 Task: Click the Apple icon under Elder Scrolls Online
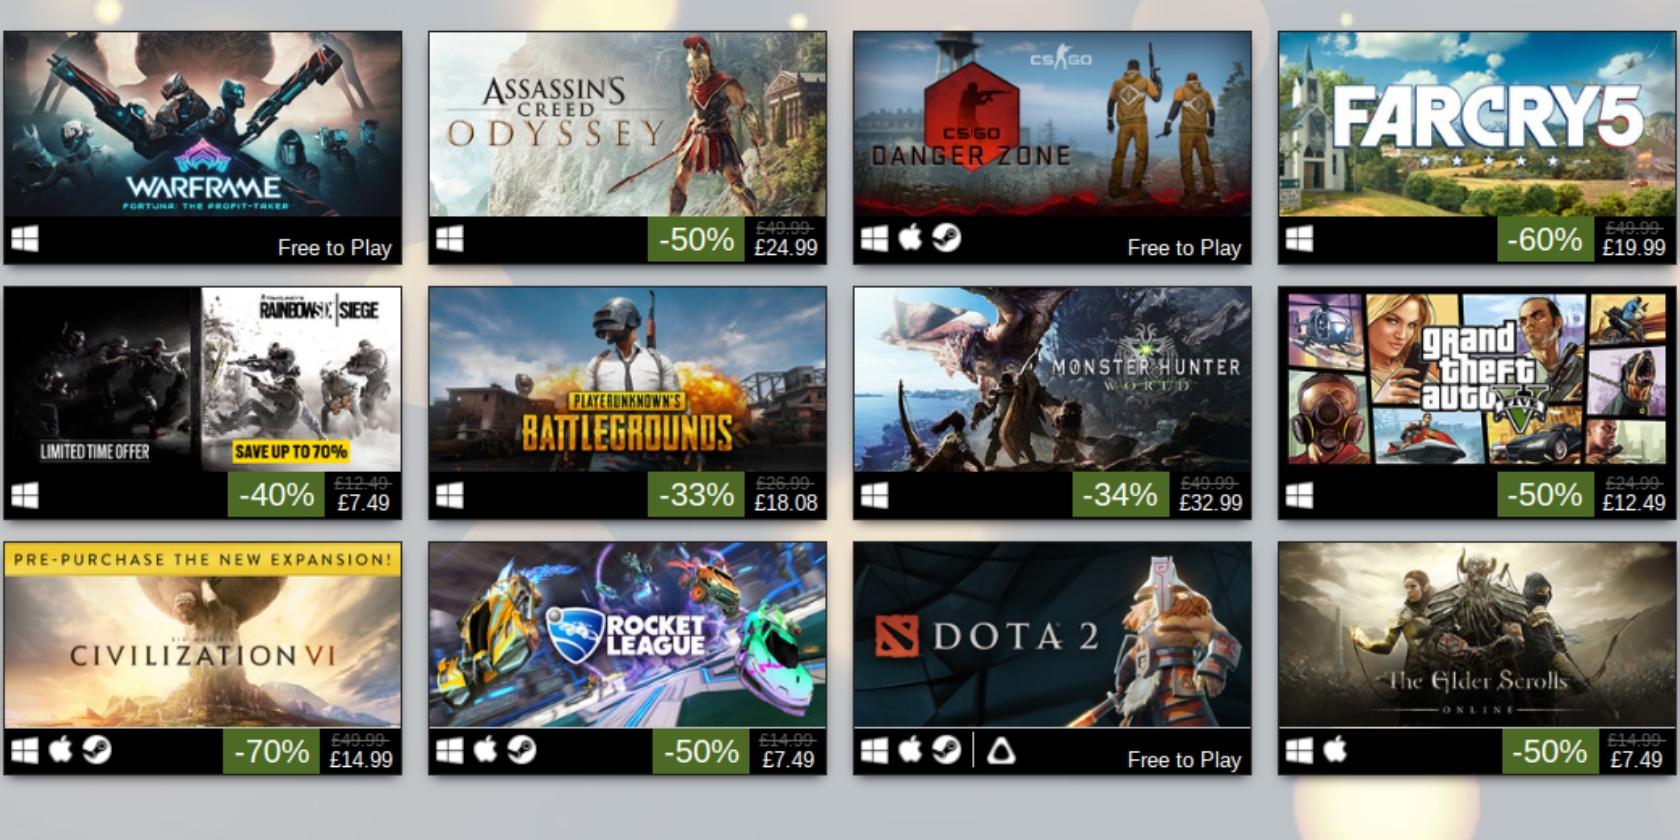pyautogui.click(x=1335, y=750)
